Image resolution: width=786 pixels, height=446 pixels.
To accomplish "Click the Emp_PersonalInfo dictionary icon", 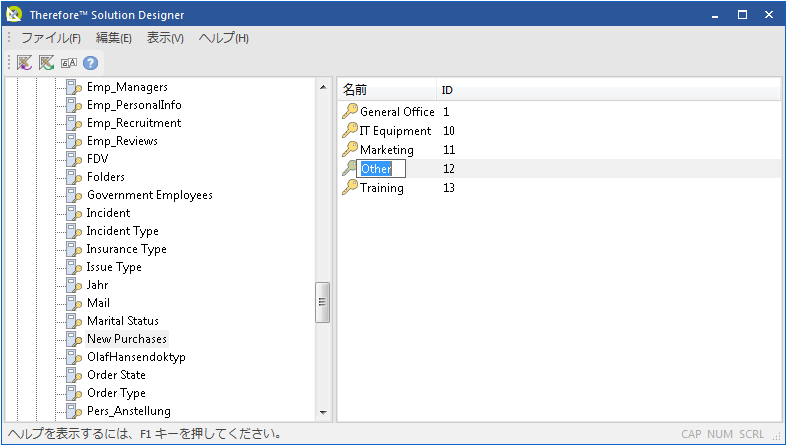I will (x=74, y=105).
